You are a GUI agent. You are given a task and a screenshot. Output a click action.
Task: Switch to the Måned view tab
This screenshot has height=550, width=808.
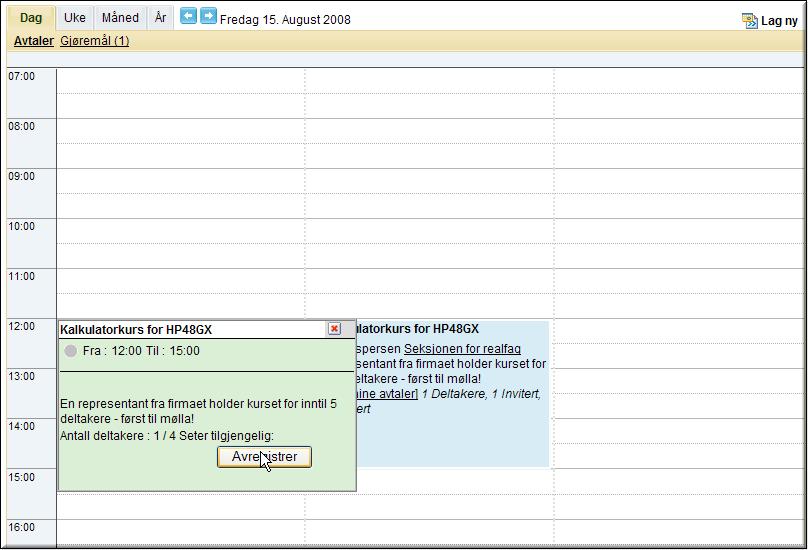(x=120, y=18)
